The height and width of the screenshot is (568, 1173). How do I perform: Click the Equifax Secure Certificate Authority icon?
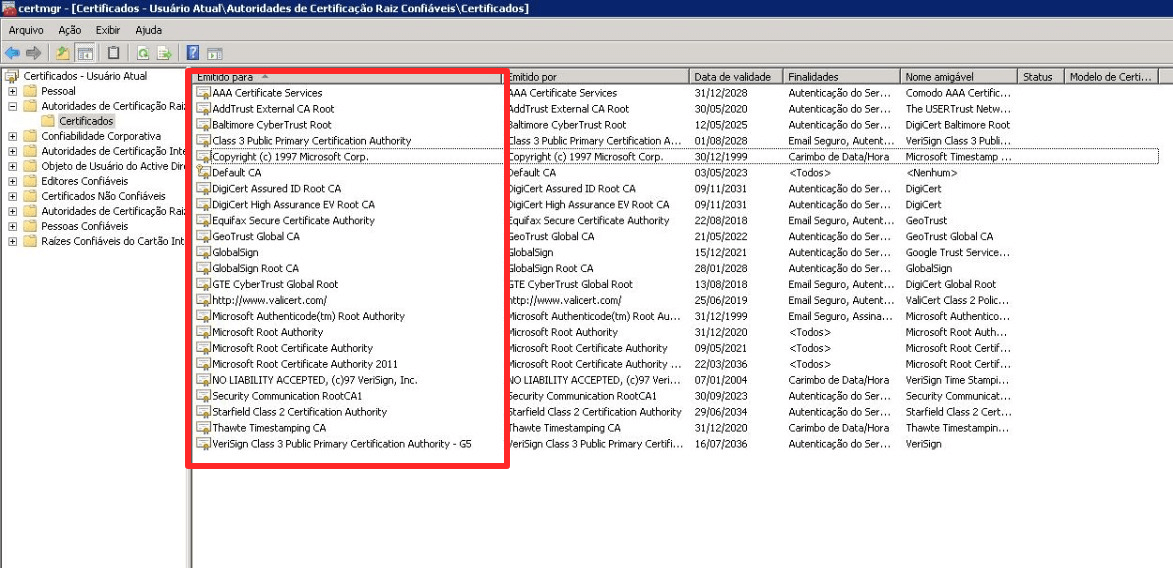pos(203,221)
